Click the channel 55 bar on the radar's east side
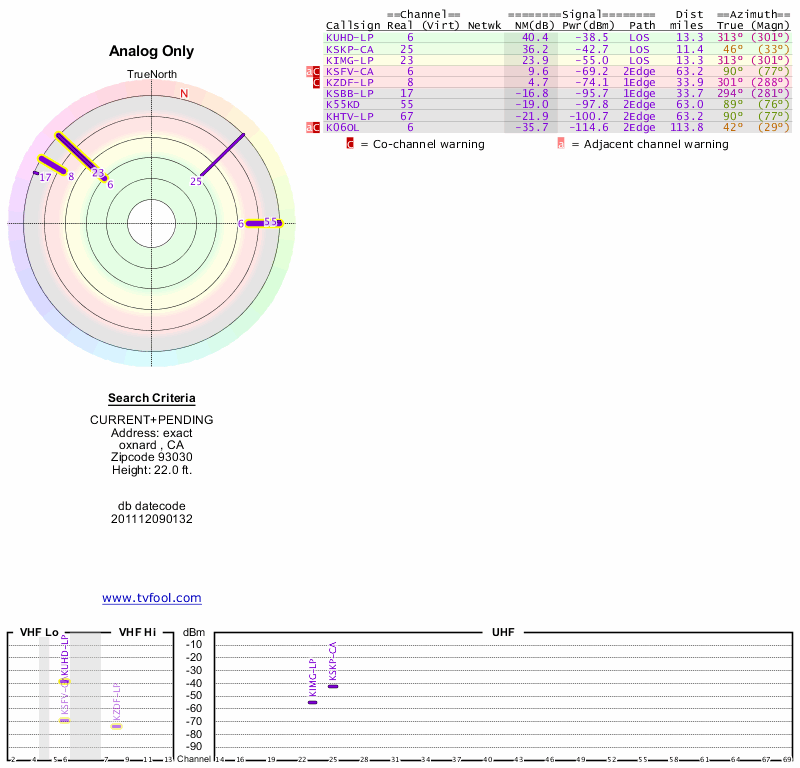 coord(264,222)
